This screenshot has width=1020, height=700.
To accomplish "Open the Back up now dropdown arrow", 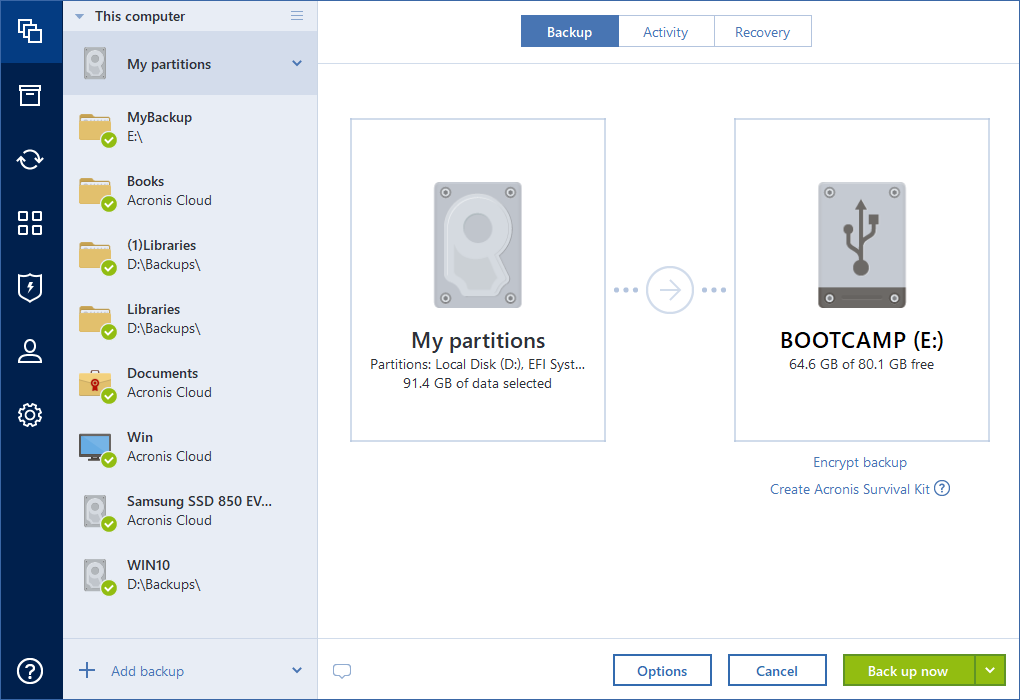I will point(990,670).
